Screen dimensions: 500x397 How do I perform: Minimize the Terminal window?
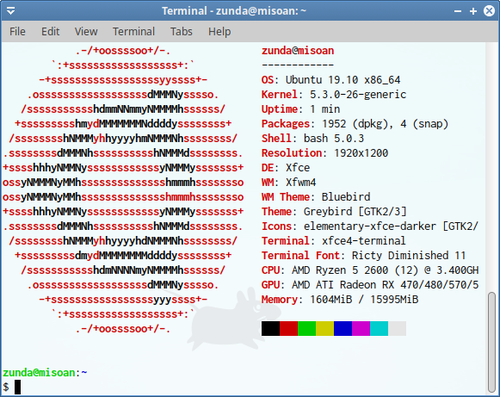point(458,11)
